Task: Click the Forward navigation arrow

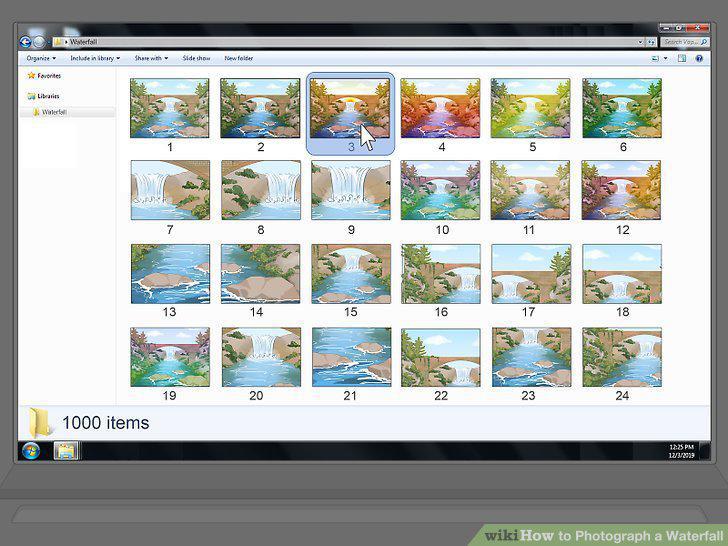Action: pos(39,42)
